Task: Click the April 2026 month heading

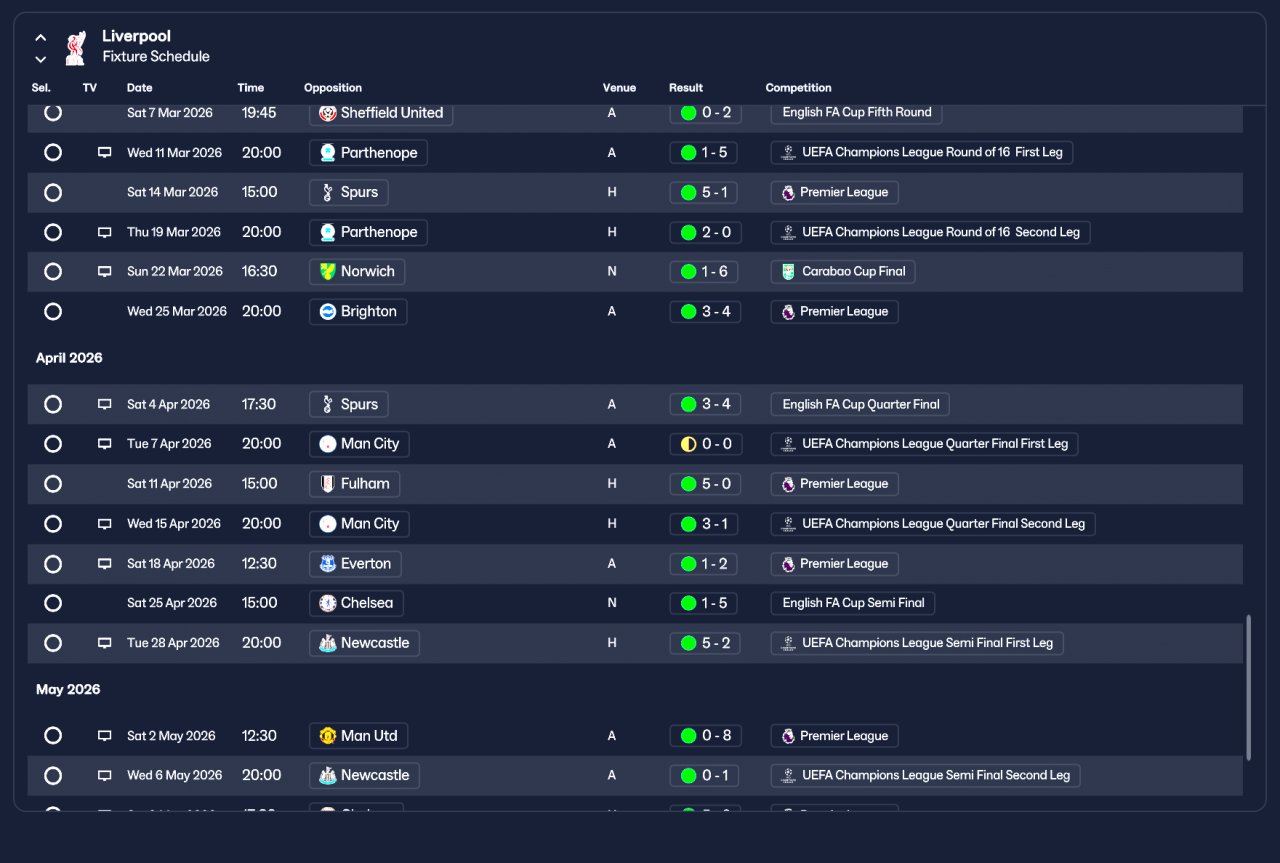Action: click(69, 358)
